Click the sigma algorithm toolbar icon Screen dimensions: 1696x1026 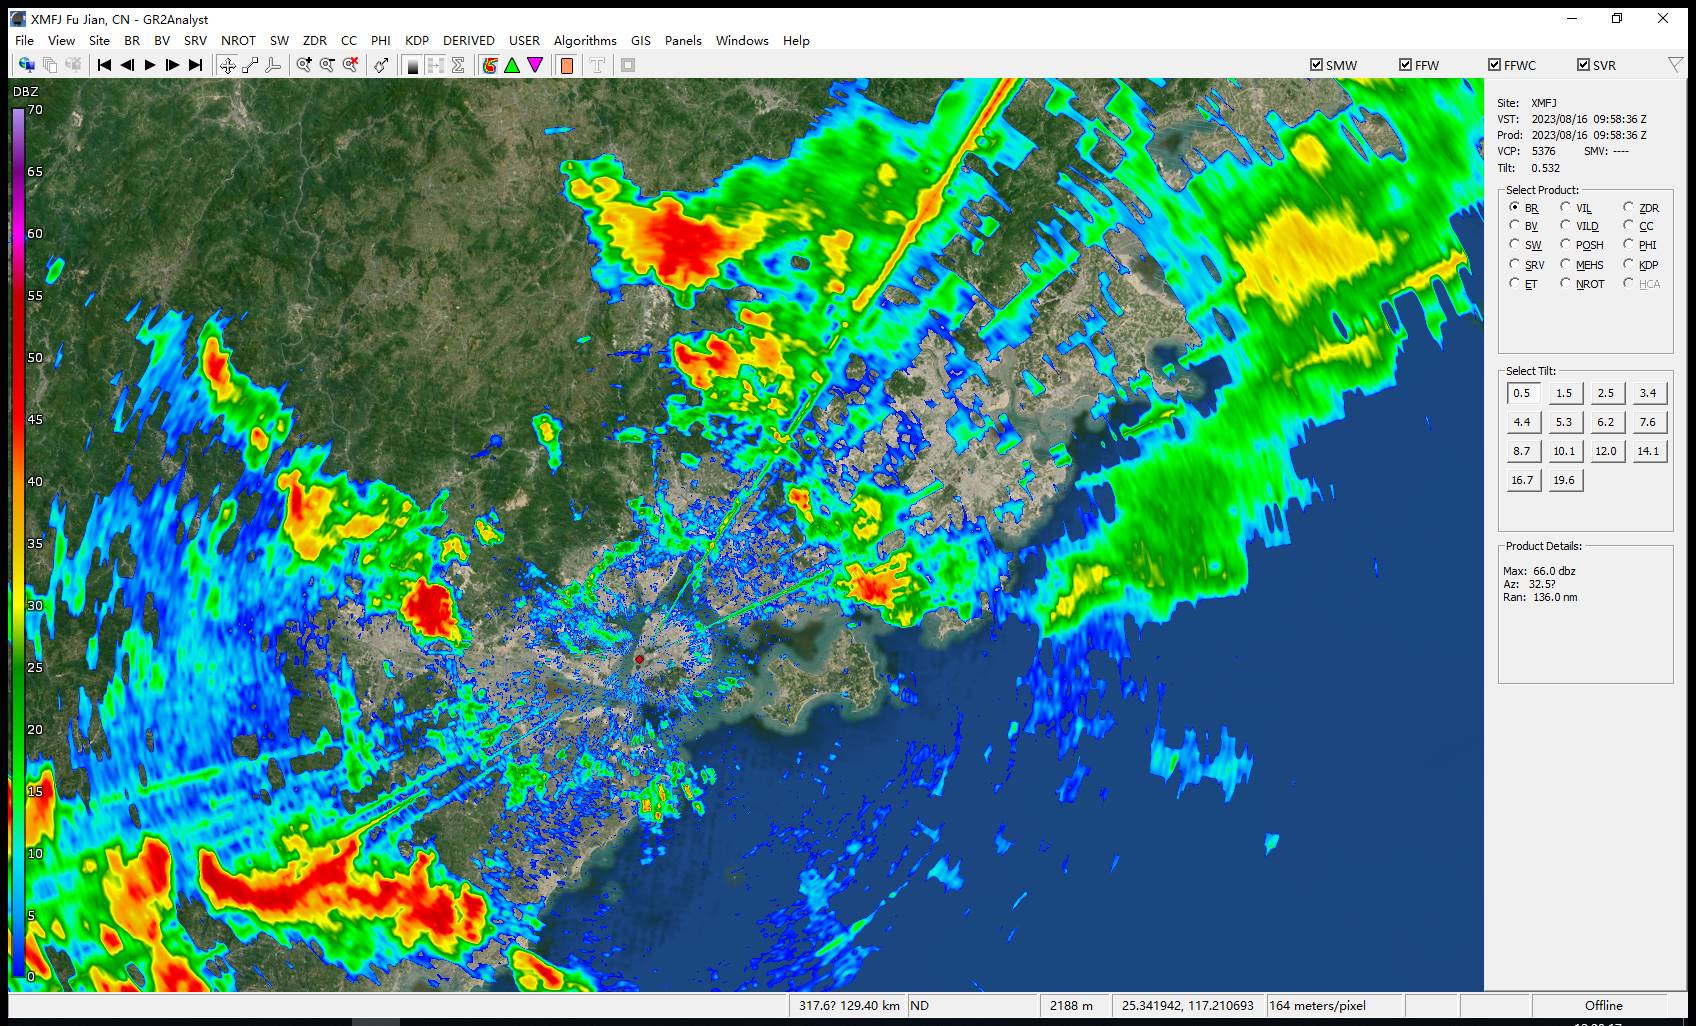[x=458, y=65]
